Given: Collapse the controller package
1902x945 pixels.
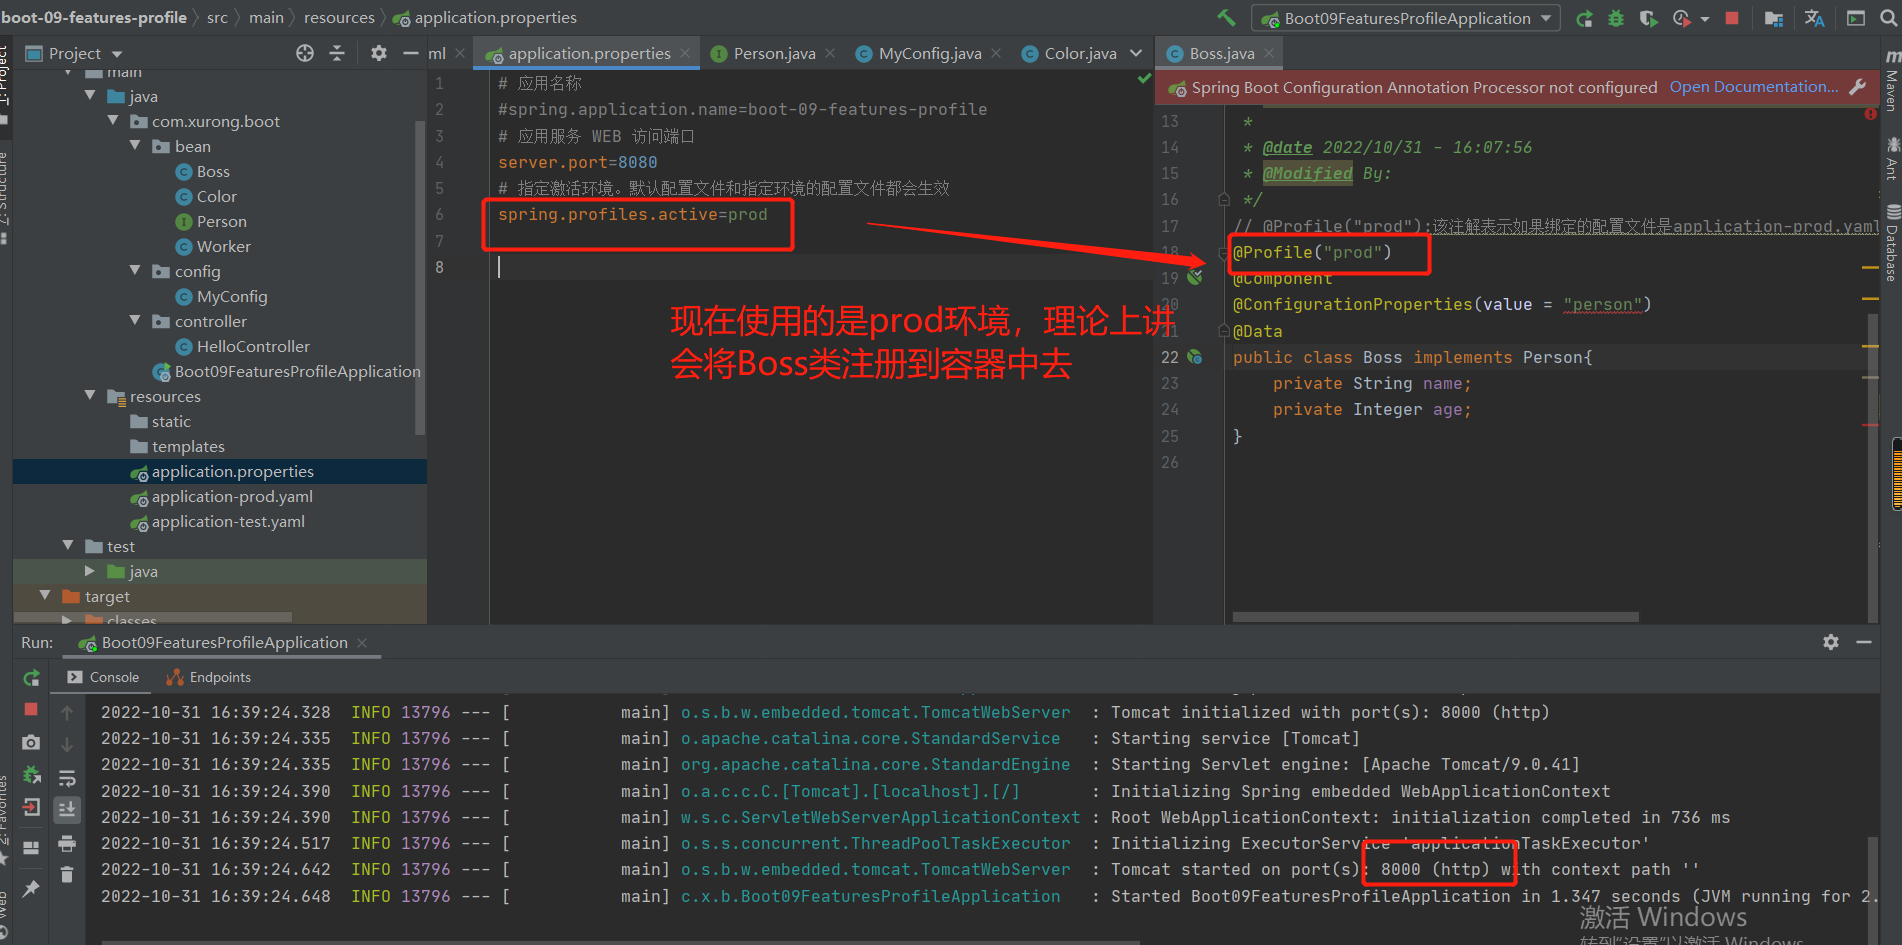Looking at the screenshot, I should point(135,321).
